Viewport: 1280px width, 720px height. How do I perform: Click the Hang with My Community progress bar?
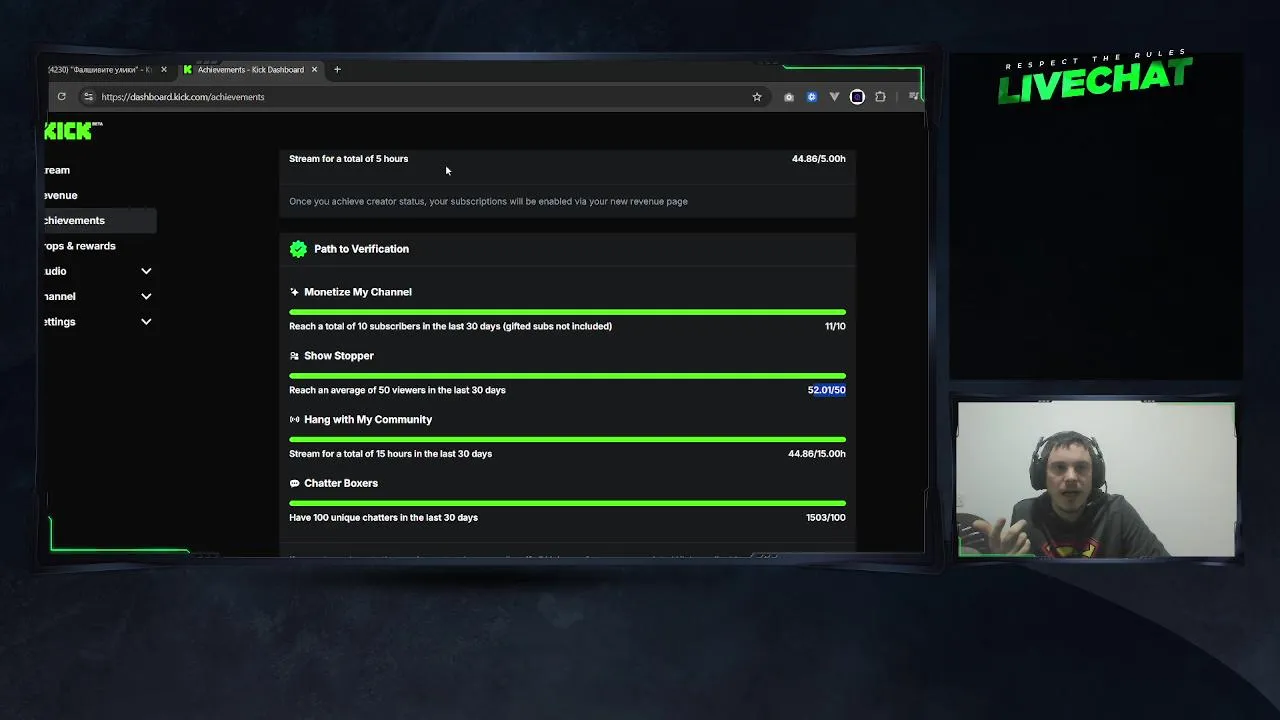[567, 439]
